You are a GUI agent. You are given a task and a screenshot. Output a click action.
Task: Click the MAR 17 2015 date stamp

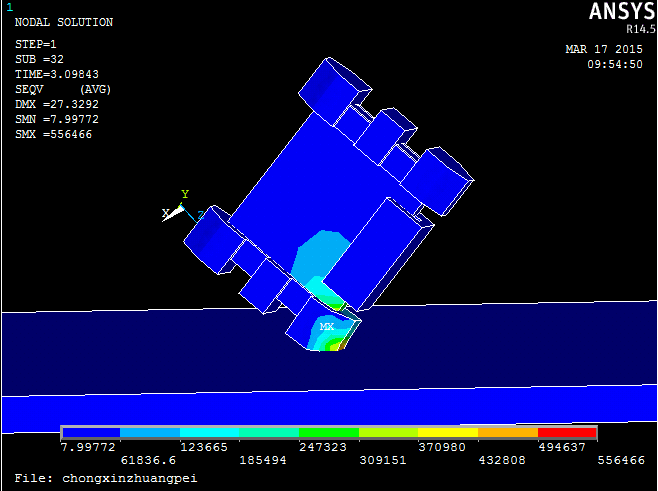(603, 49)
